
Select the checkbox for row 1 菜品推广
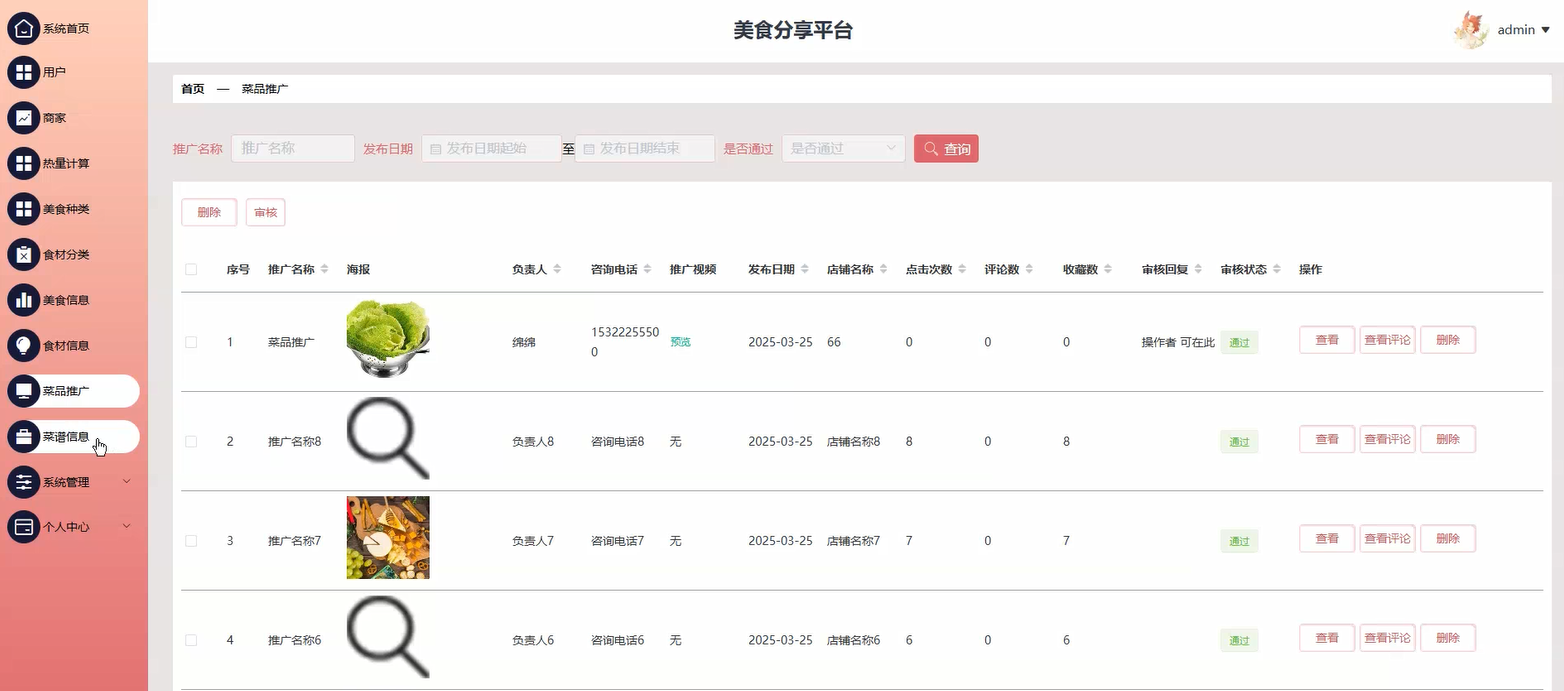(191, 341)
